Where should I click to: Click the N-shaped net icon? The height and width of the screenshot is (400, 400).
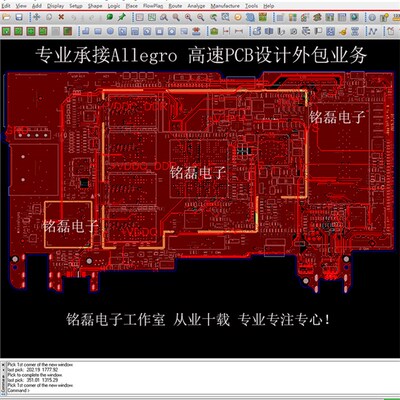click(x=372, y=31)
